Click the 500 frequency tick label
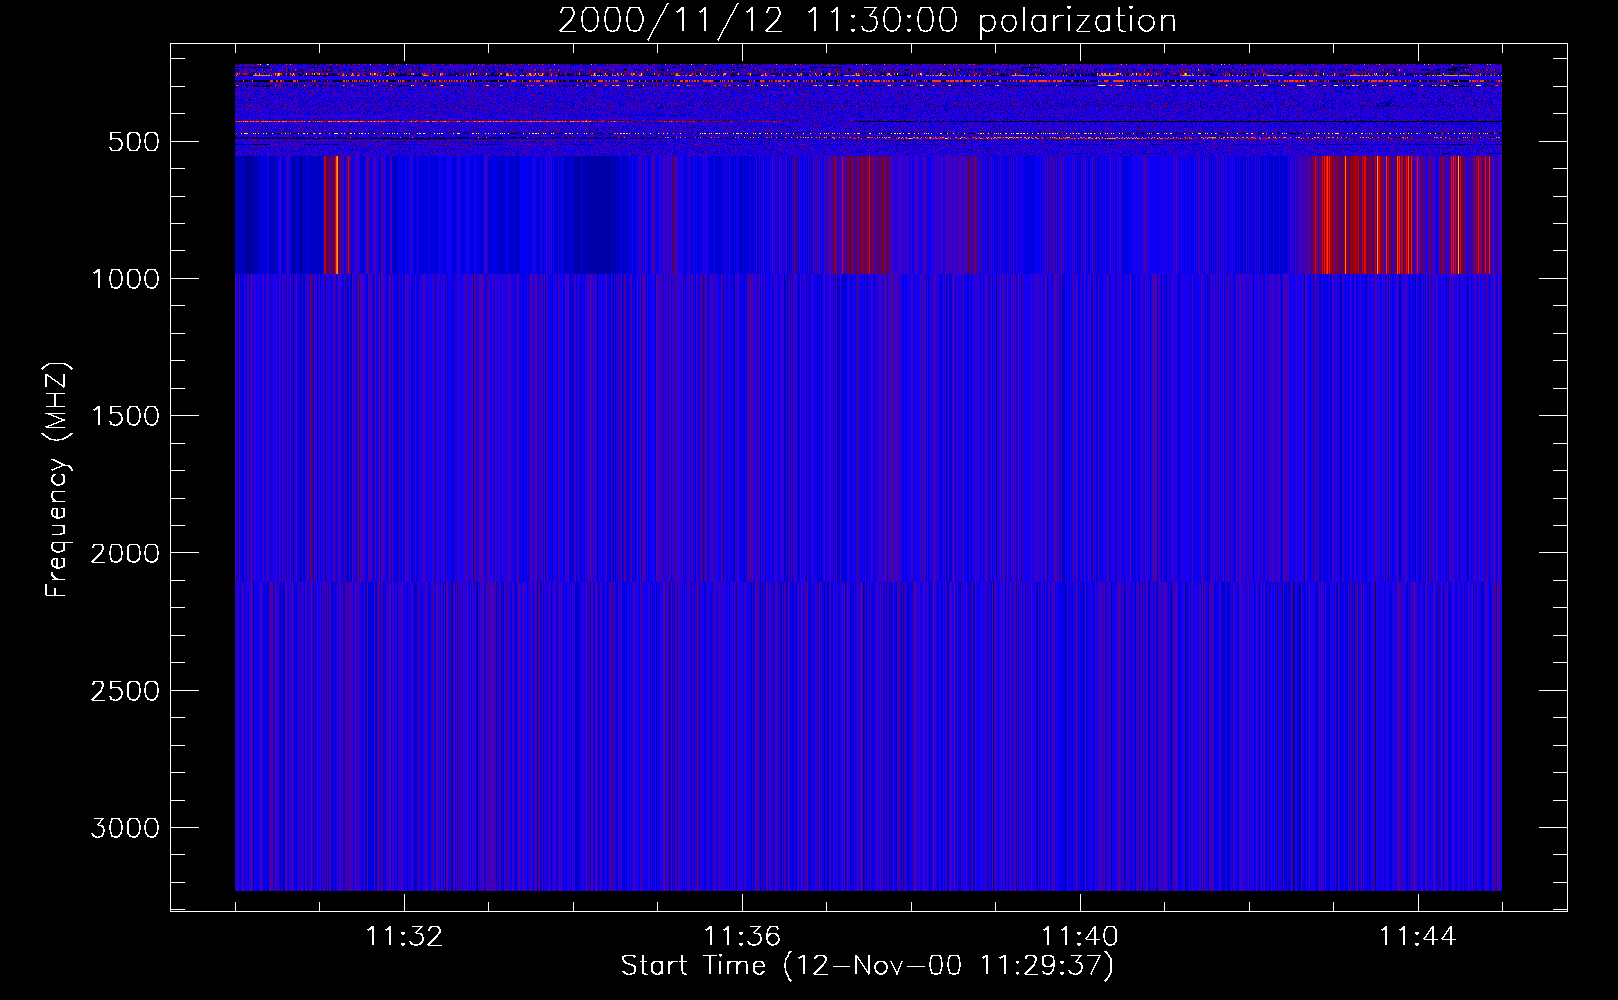 [x=135, y=142]
